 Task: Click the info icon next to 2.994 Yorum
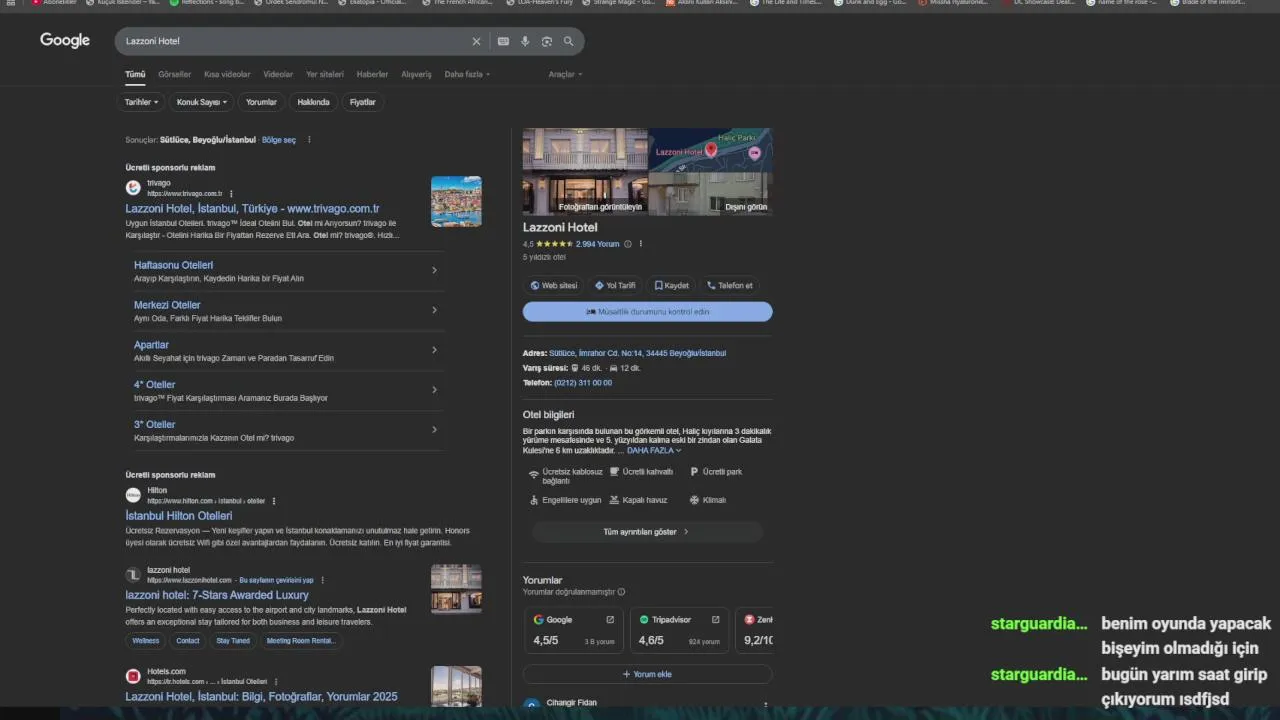coord(628,244)
